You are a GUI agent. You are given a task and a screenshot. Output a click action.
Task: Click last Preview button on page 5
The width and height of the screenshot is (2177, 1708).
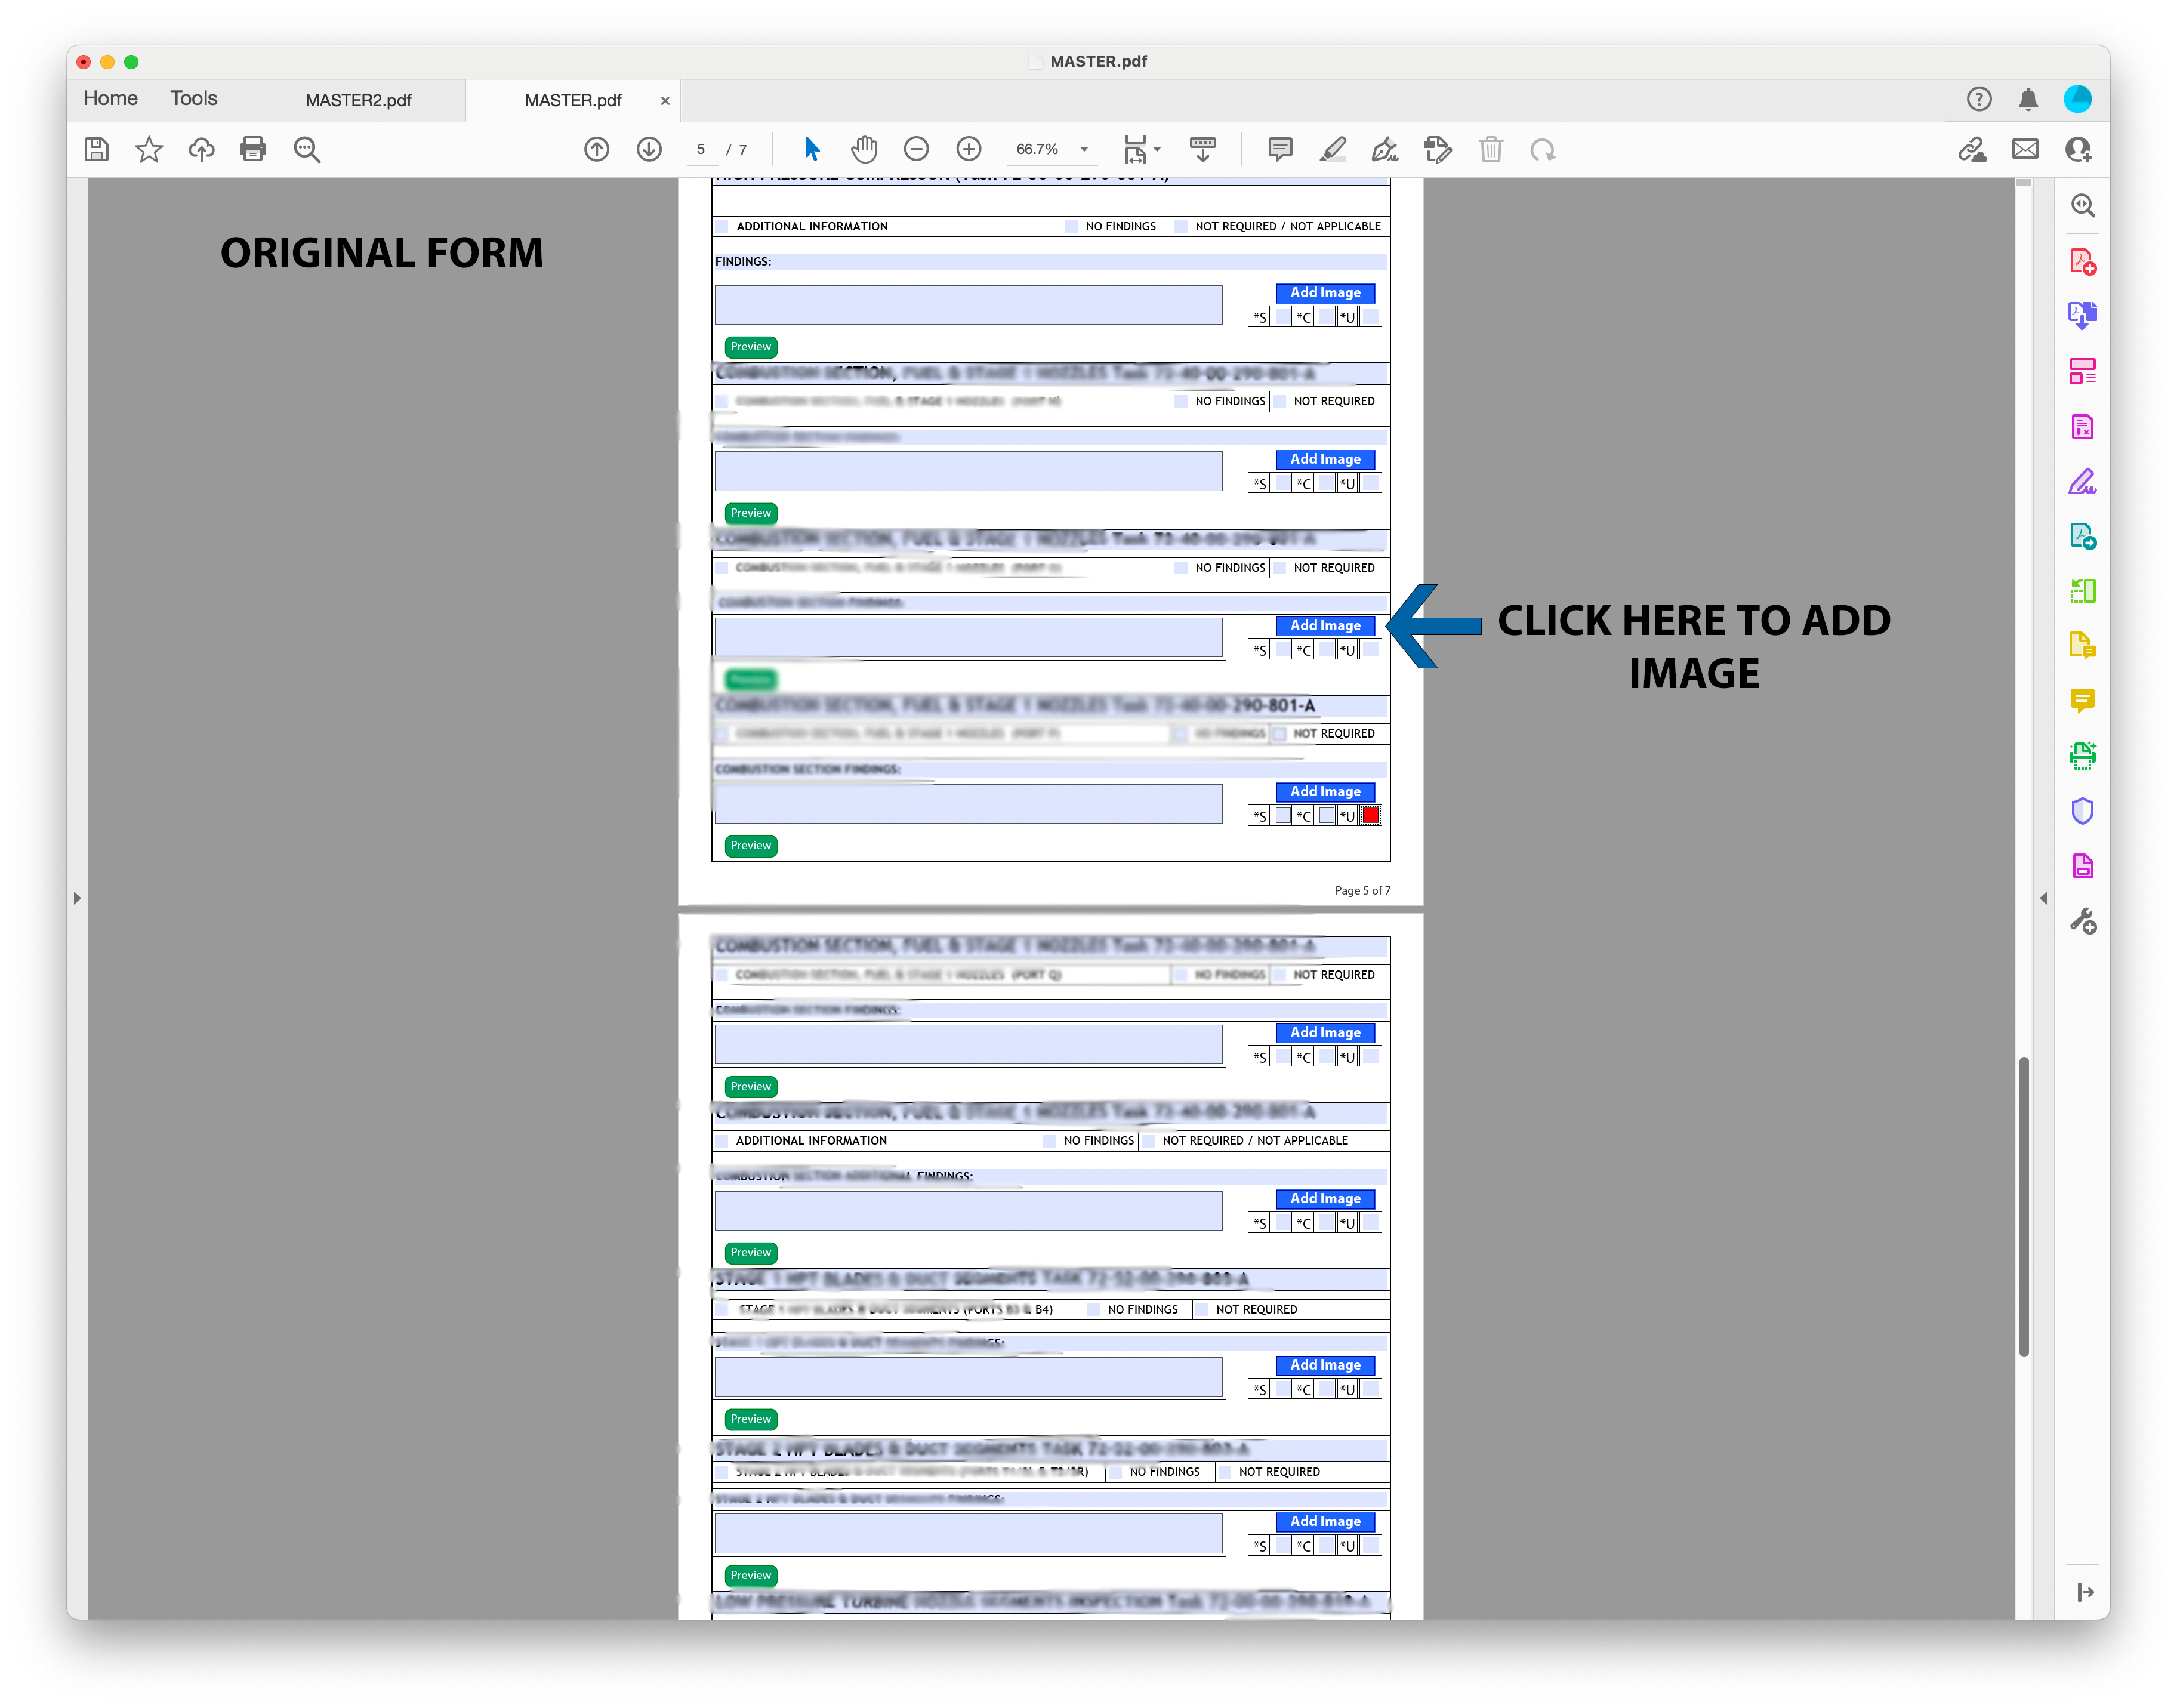751,846
